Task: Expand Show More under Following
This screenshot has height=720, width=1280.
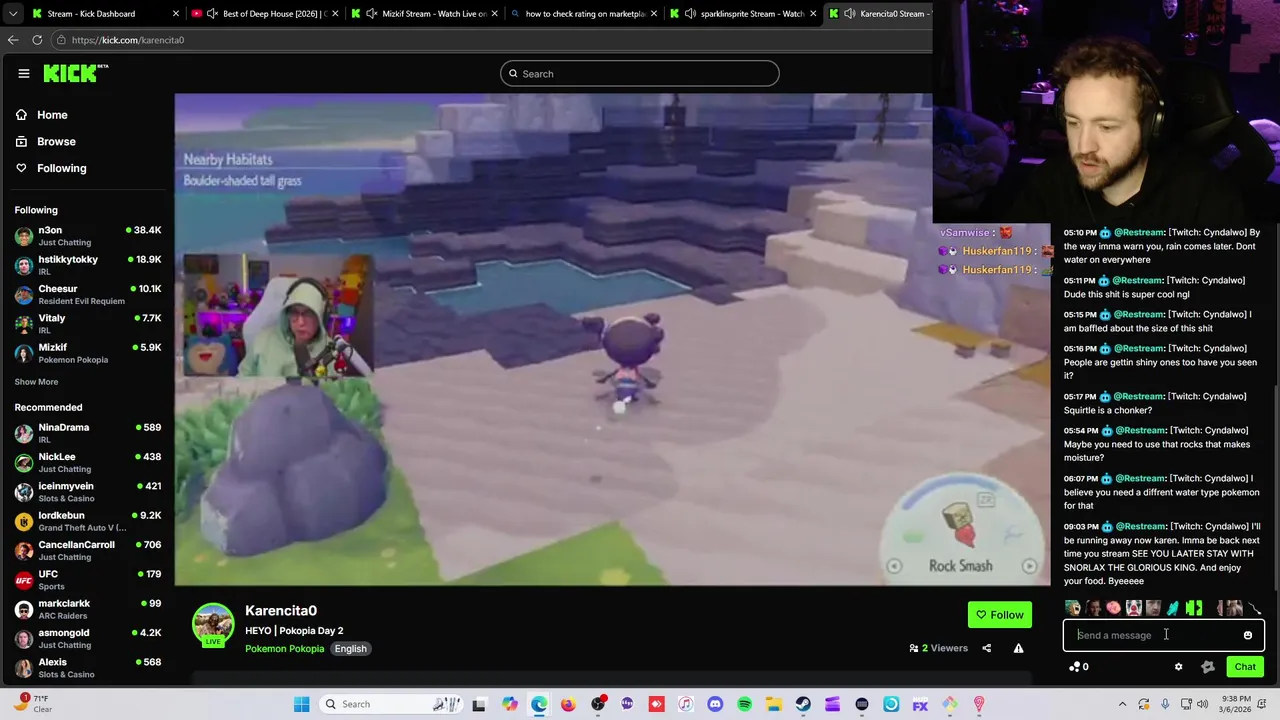Action: (36, 382)
